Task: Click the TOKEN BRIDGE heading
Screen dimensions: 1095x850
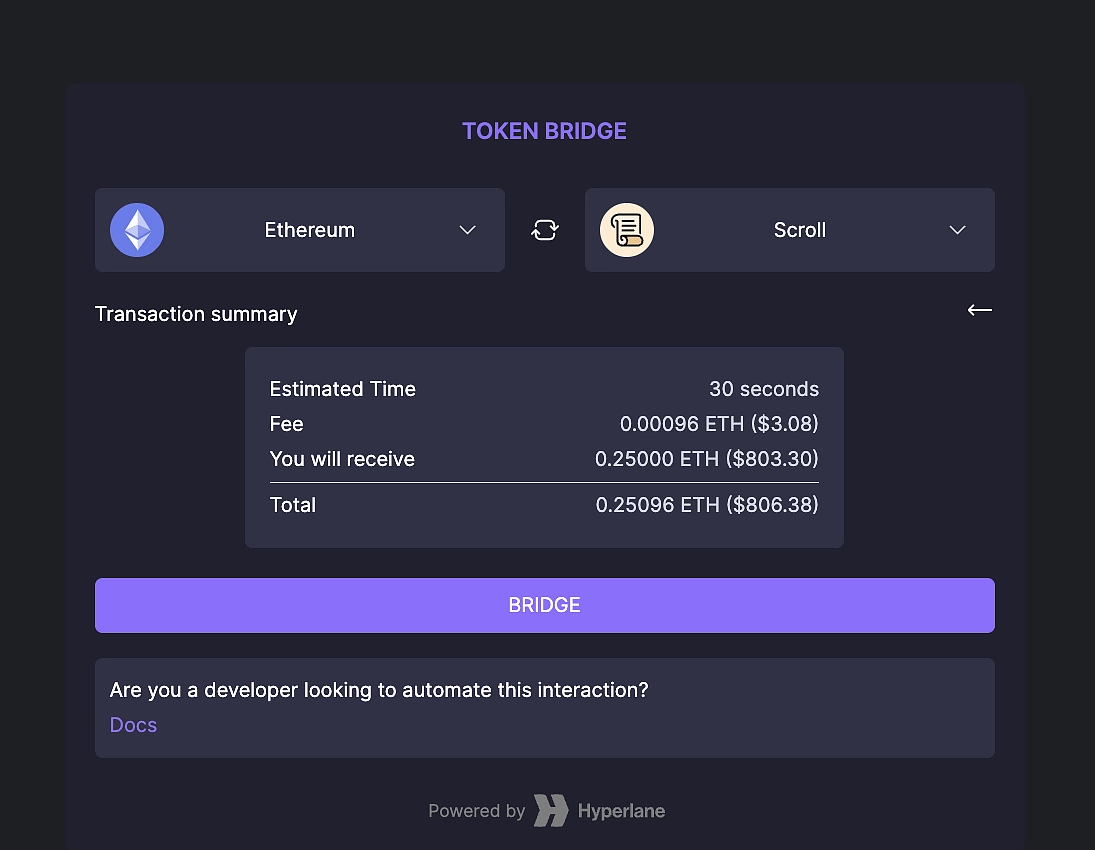Action: (544, 131)
